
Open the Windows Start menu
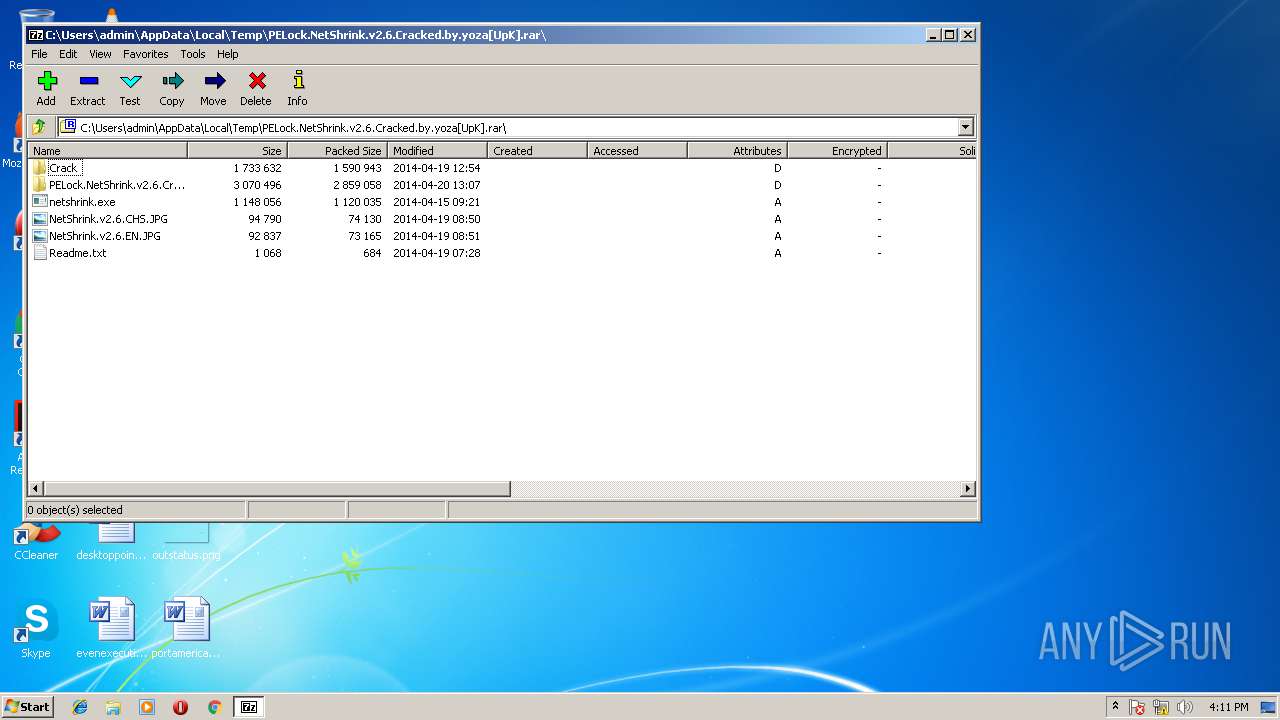tap(27, 707)
